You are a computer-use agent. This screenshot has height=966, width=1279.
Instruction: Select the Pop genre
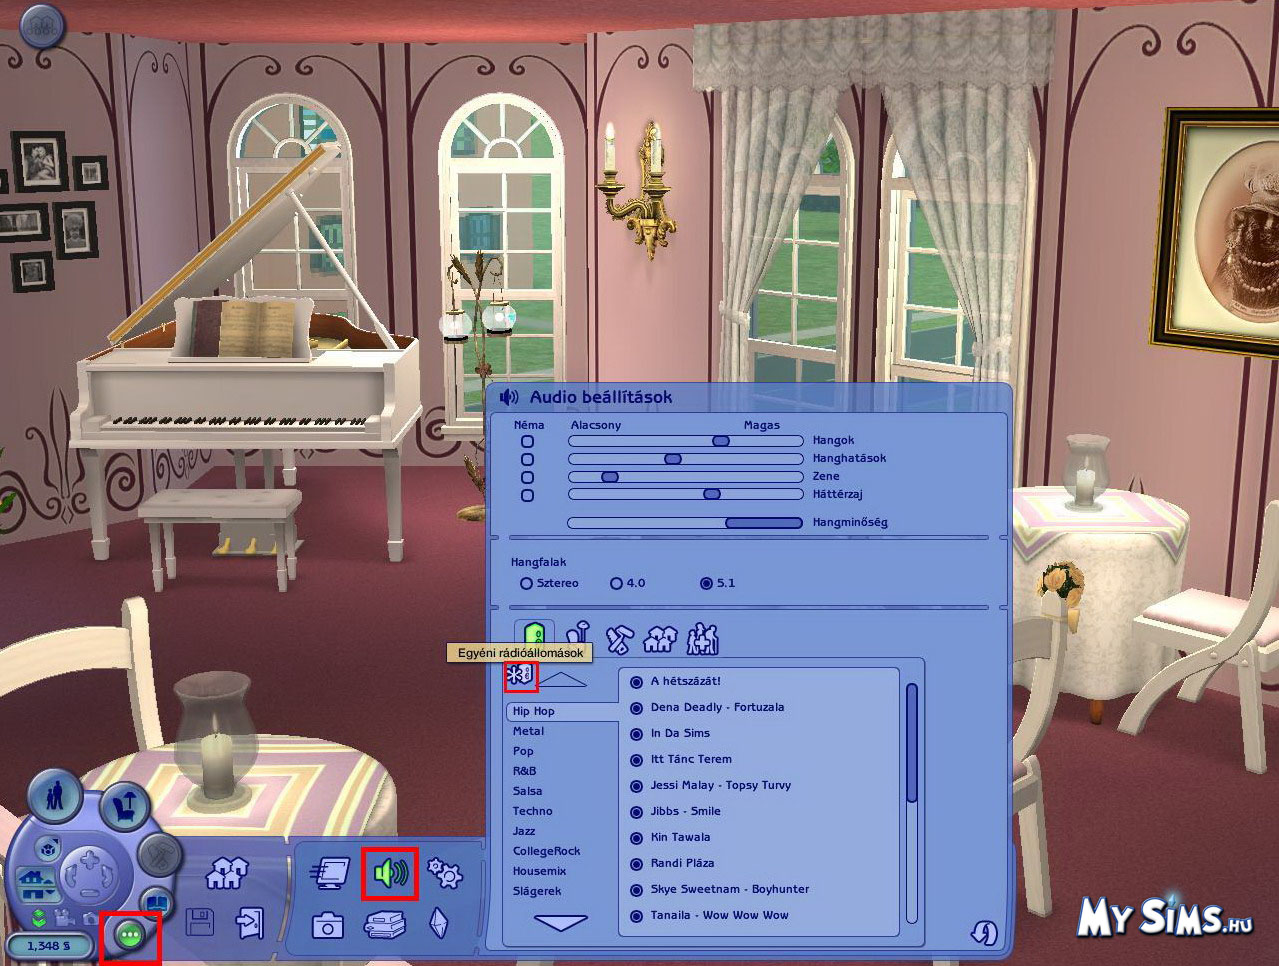coord(523,751)
